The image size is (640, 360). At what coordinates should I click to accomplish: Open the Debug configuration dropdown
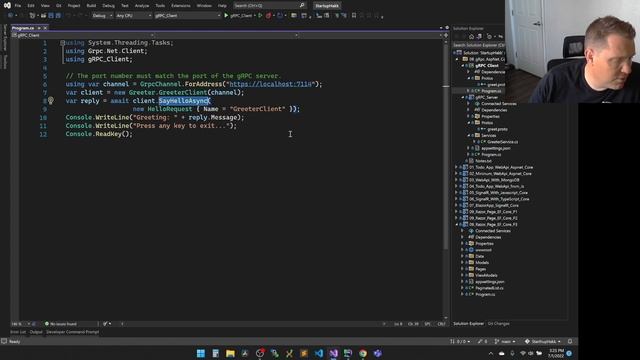tap(102, 16)
